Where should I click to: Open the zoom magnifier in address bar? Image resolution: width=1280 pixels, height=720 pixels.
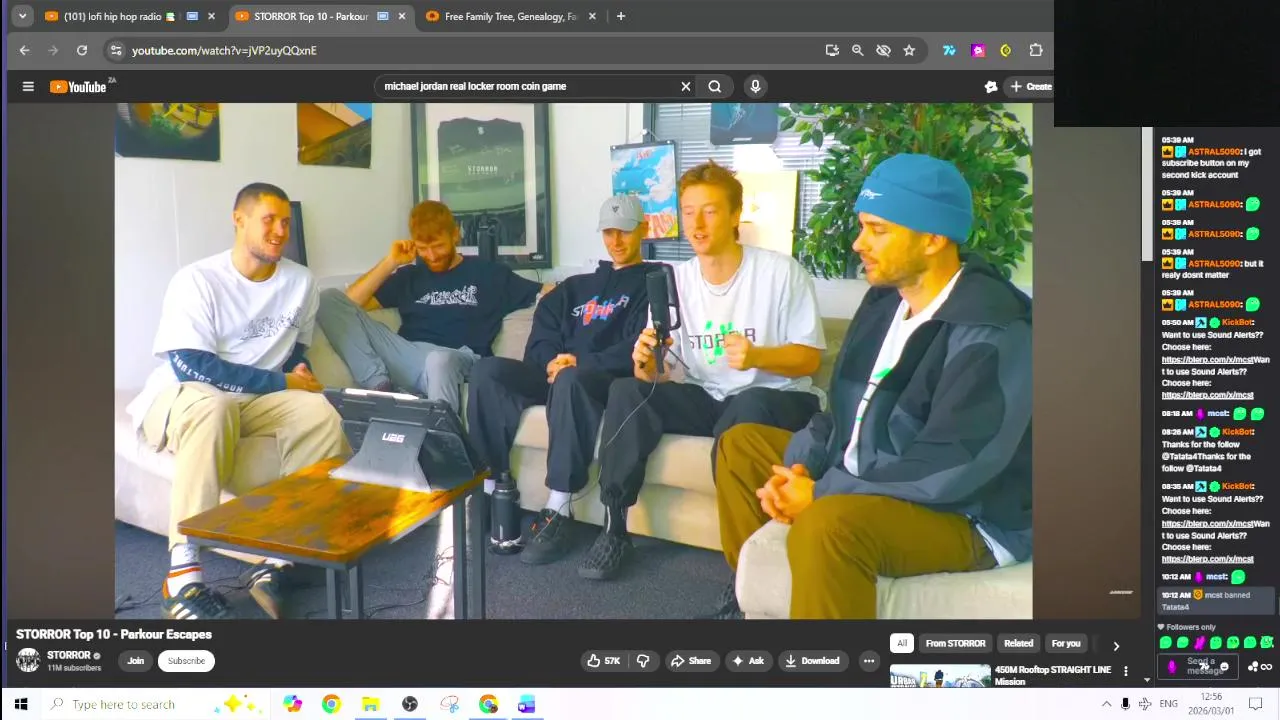click(857, 50)
